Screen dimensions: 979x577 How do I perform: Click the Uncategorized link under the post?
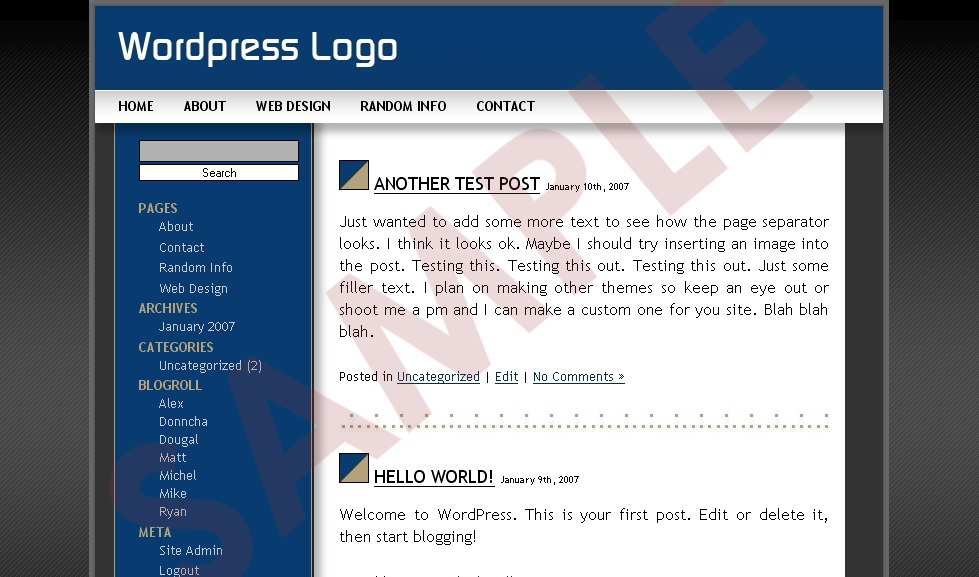tap(438, 377)
